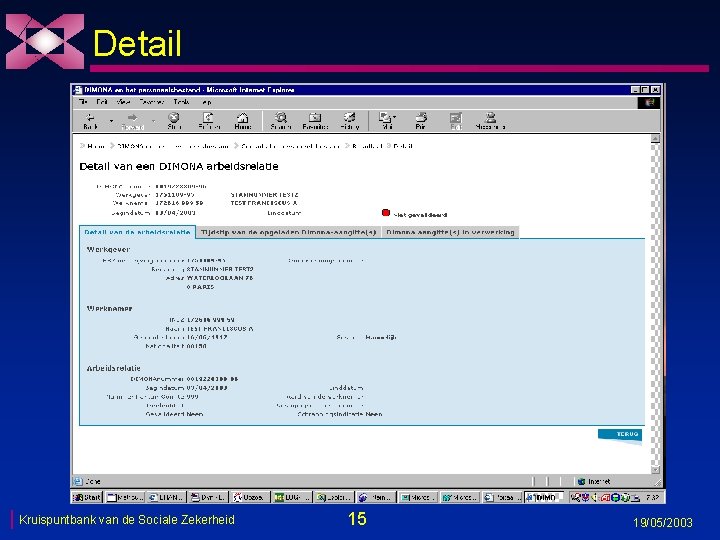Click the 'Werkgever' section heading
This screenshot has height=540, width=720.
point(108,249)
